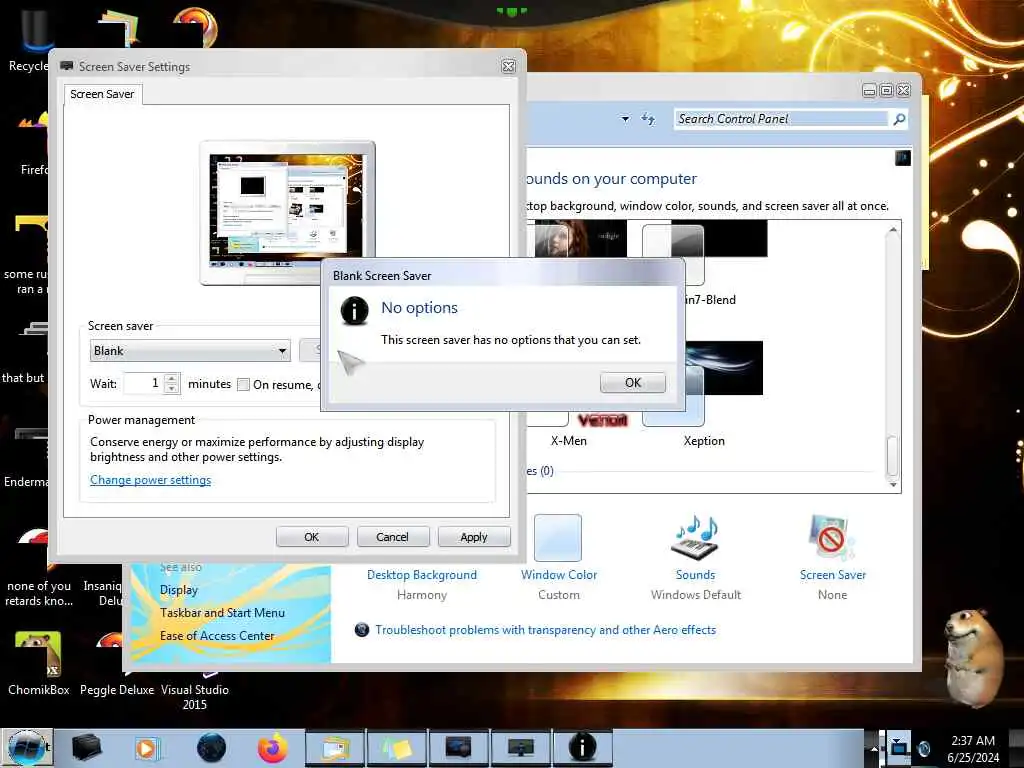Click the Screen Saver link text
Screen dimensions: 1024x768
click(x=833, y=575)
